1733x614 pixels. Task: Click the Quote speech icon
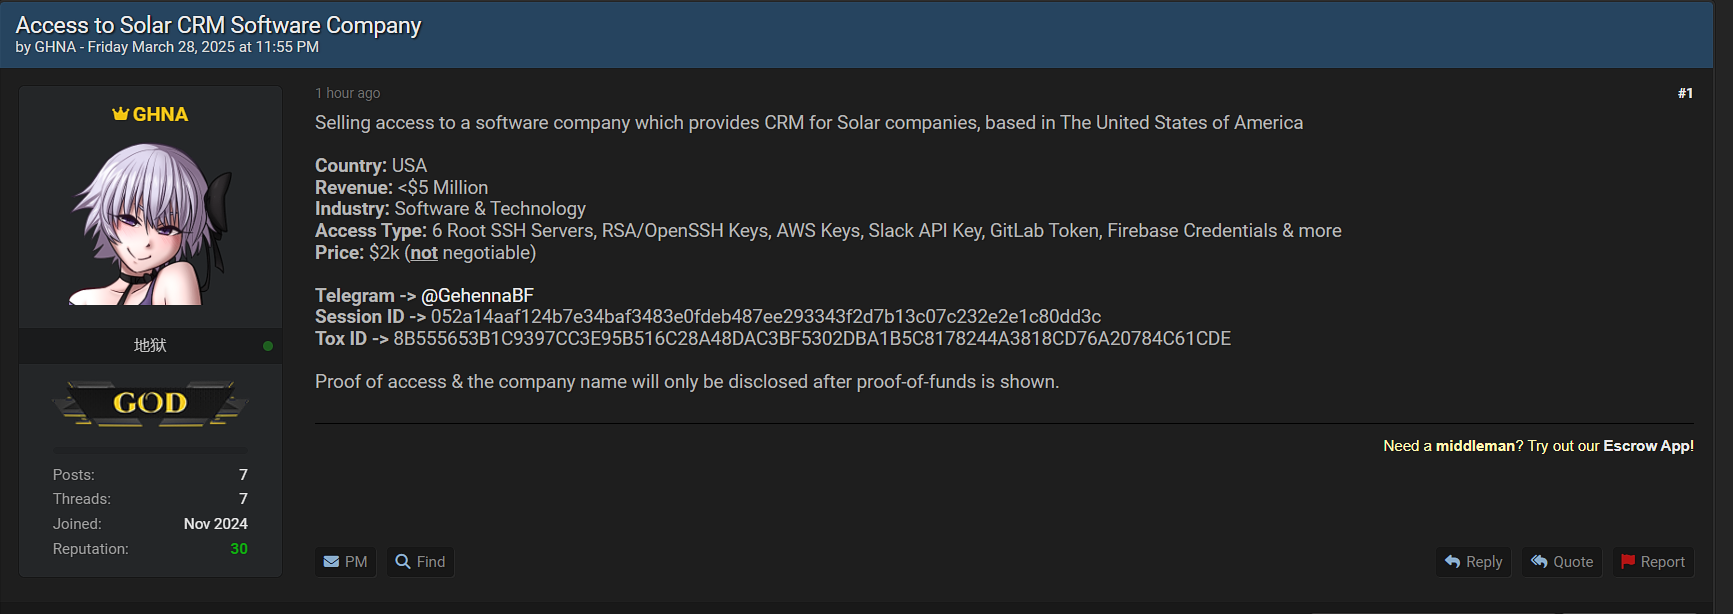tap(1539, 562)
